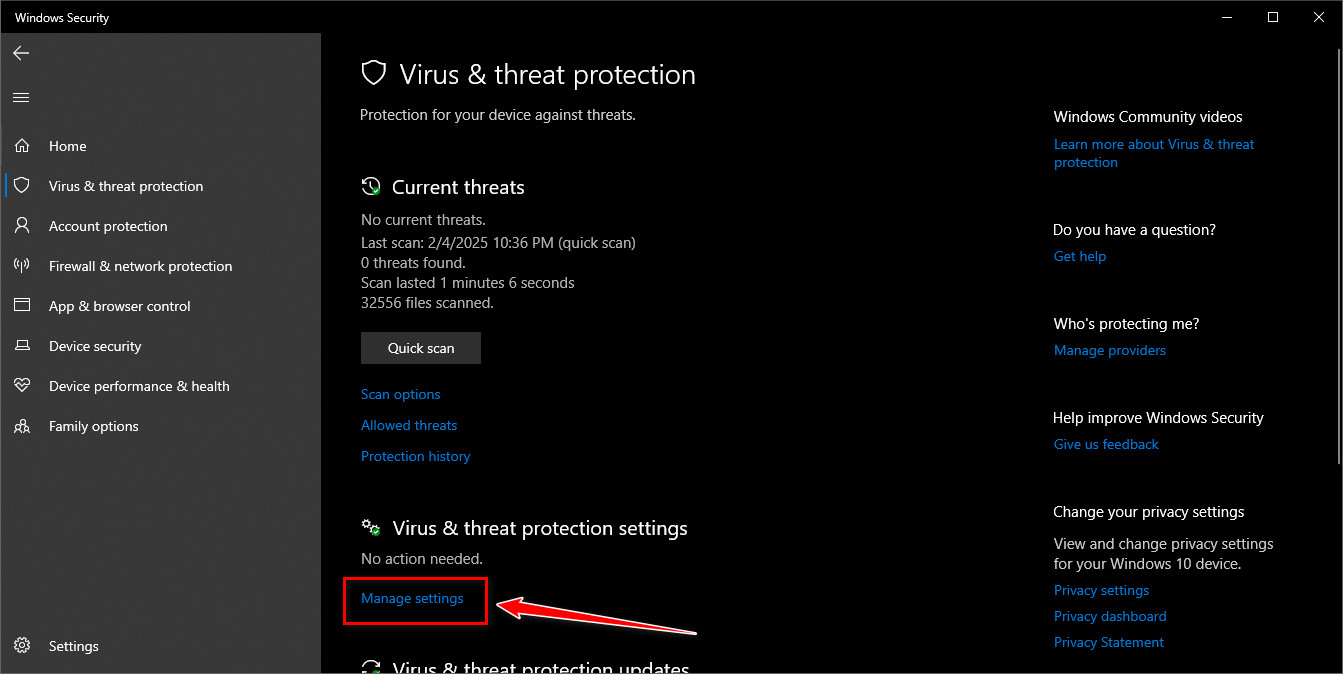This screenshot has width=1343, height=674.
Task: Open Manage providers link
Action: pos(1109,350)
